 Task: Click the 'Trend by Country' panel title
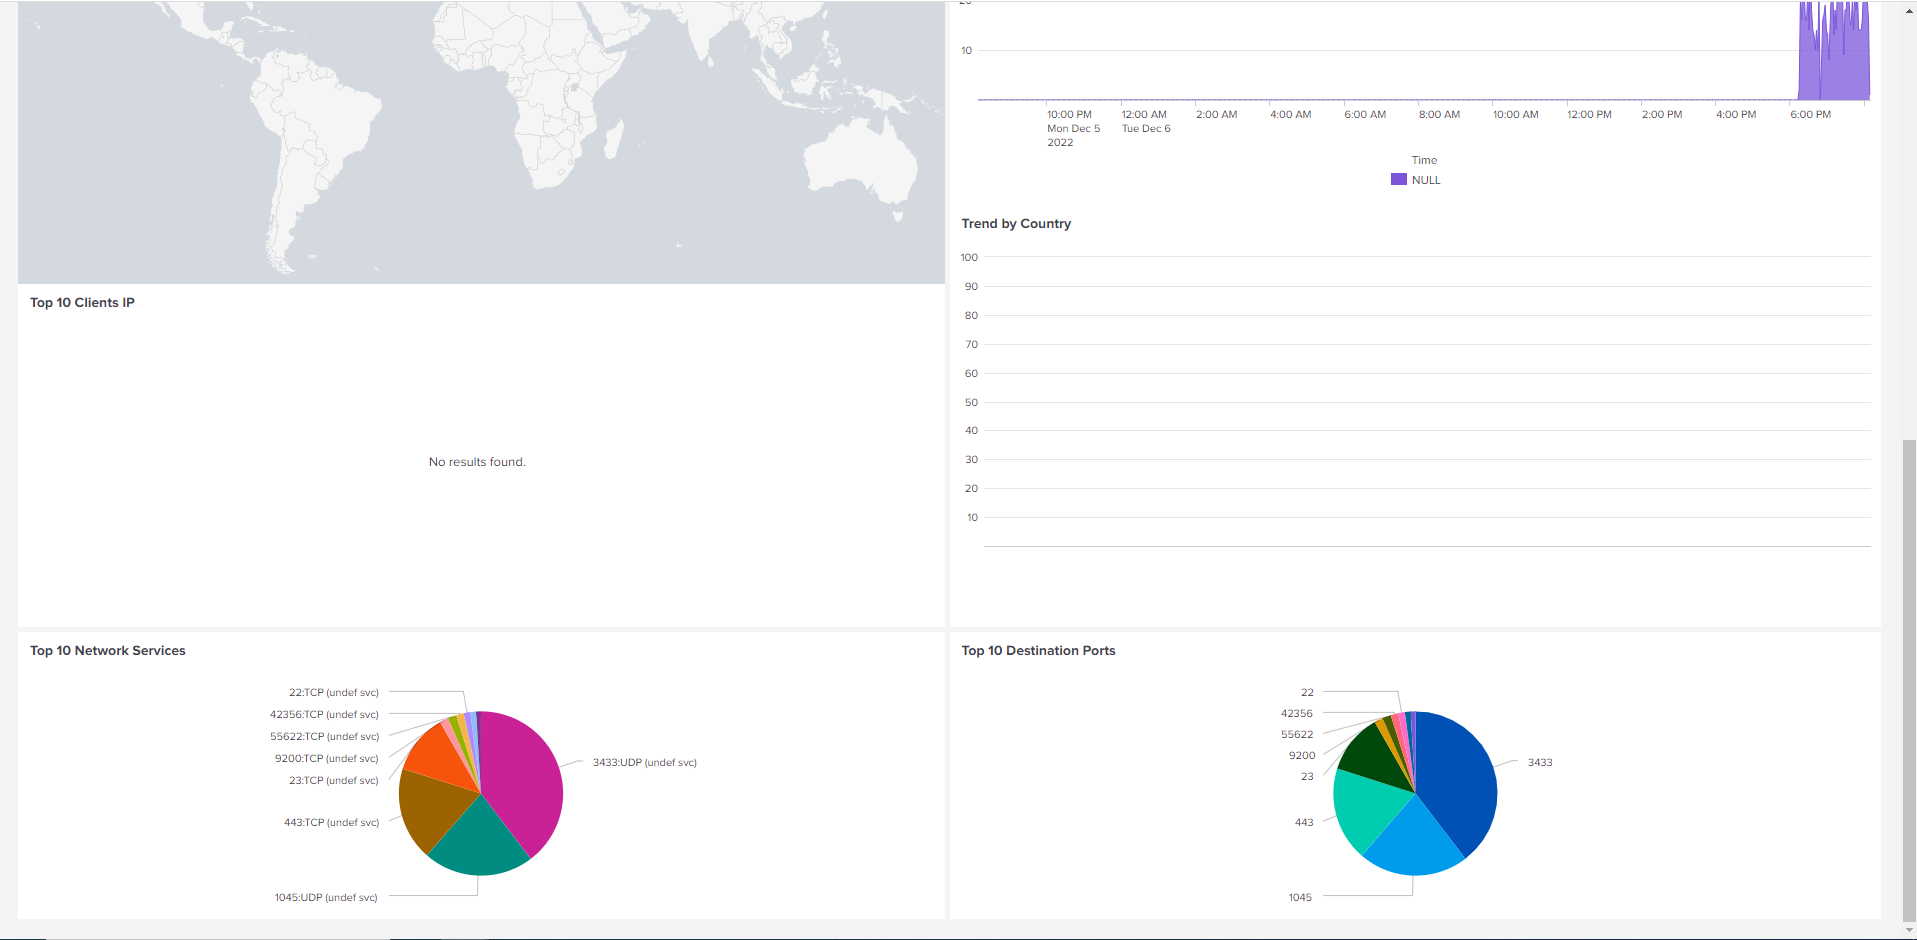point(1016,223)
